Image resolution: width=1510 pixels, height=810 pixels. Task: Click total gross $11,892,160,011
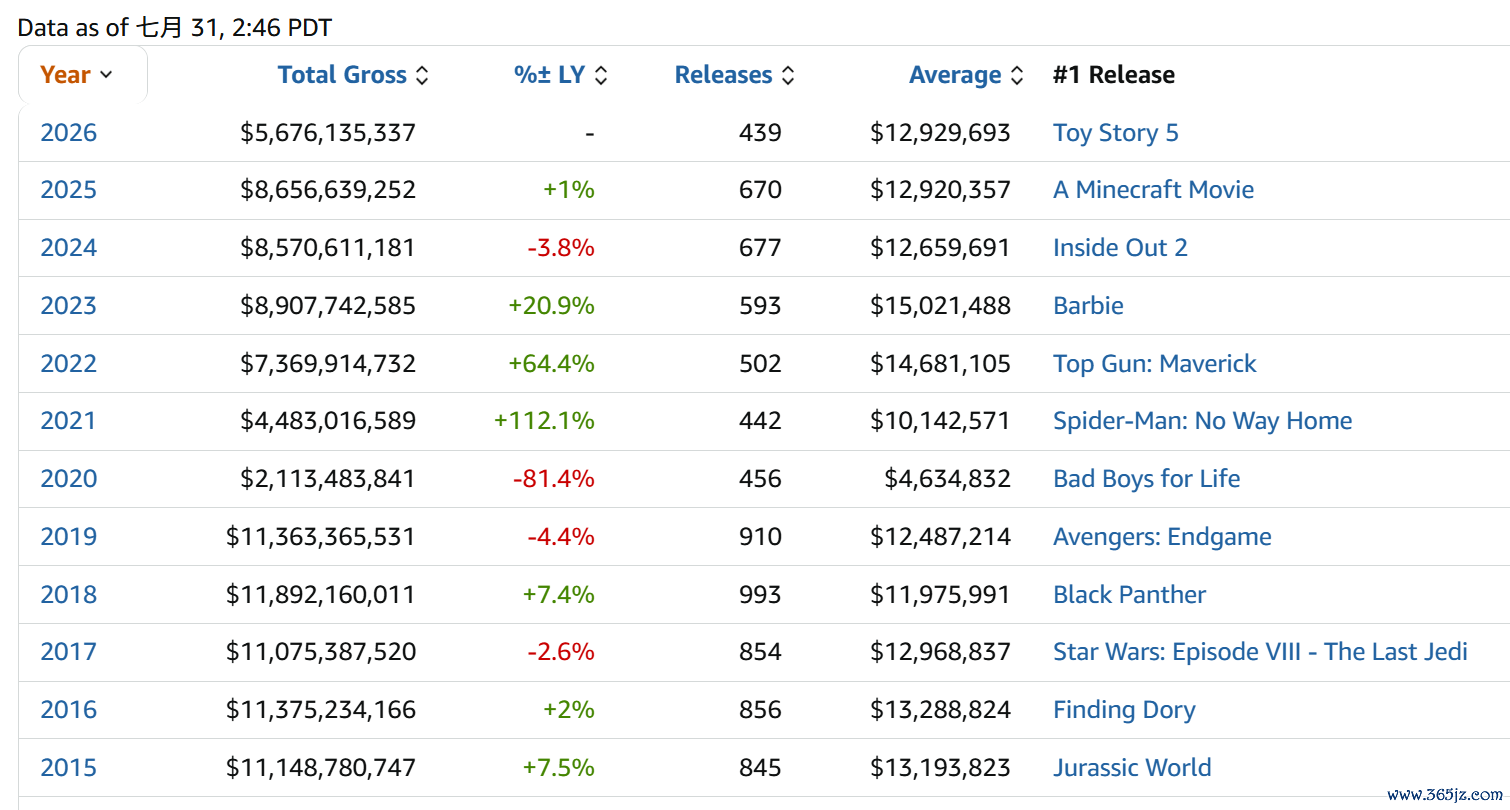pyautogui.click(x=321, y=595)
